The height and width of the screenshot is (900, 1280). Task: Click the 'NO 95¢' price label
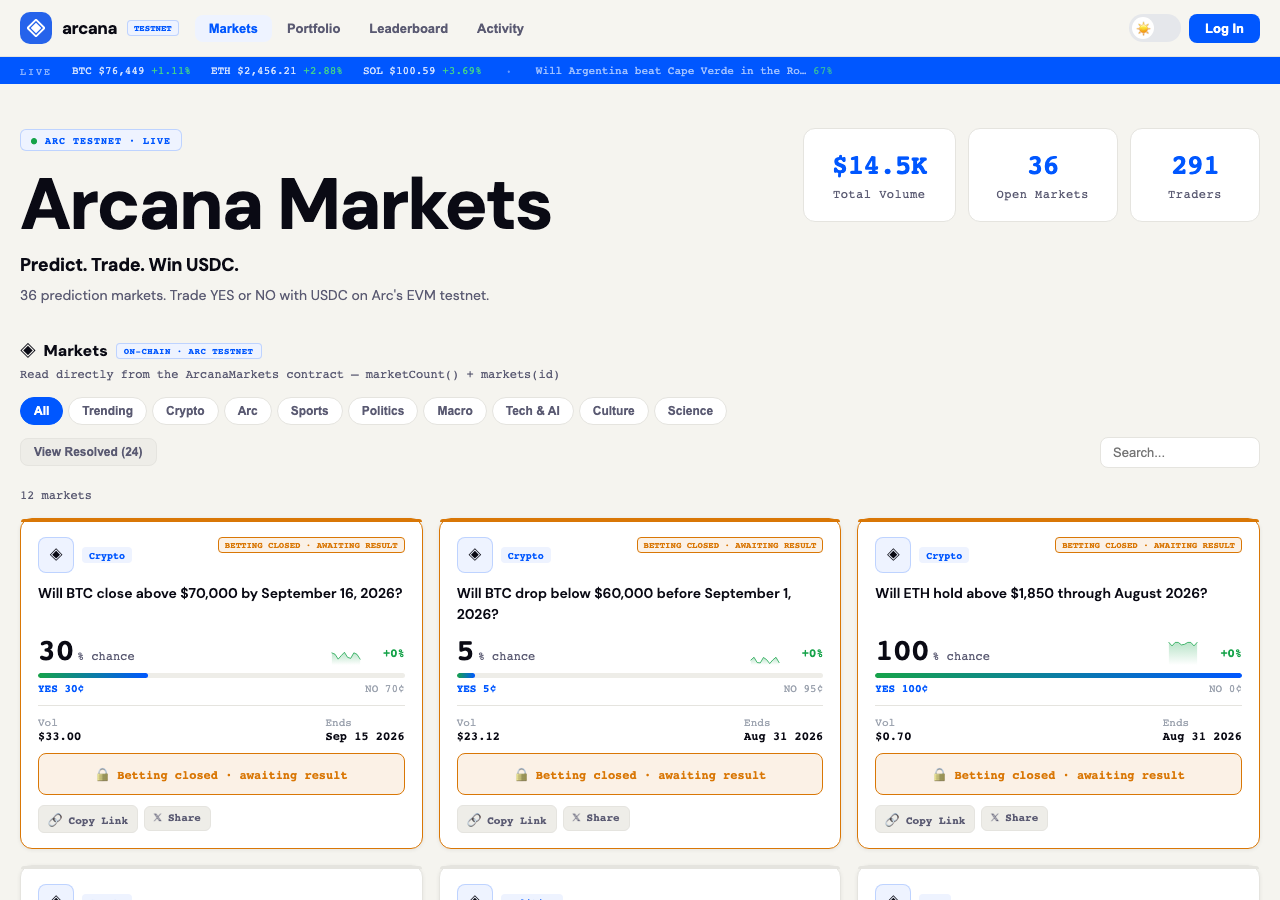point(803,688)
